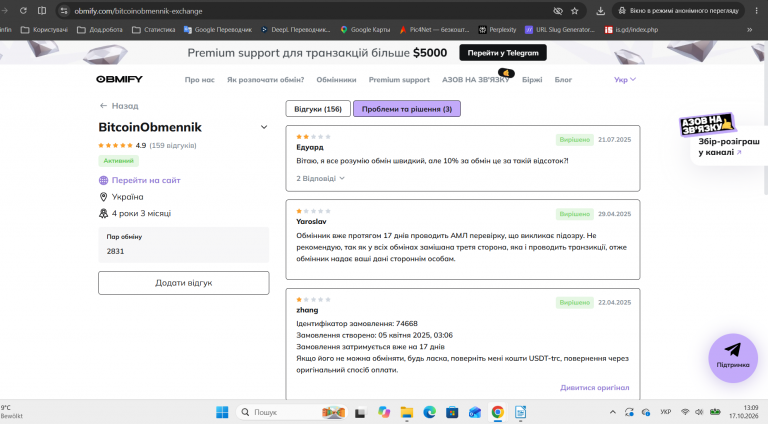Switch the УКР keyboard language indicator

666,412
